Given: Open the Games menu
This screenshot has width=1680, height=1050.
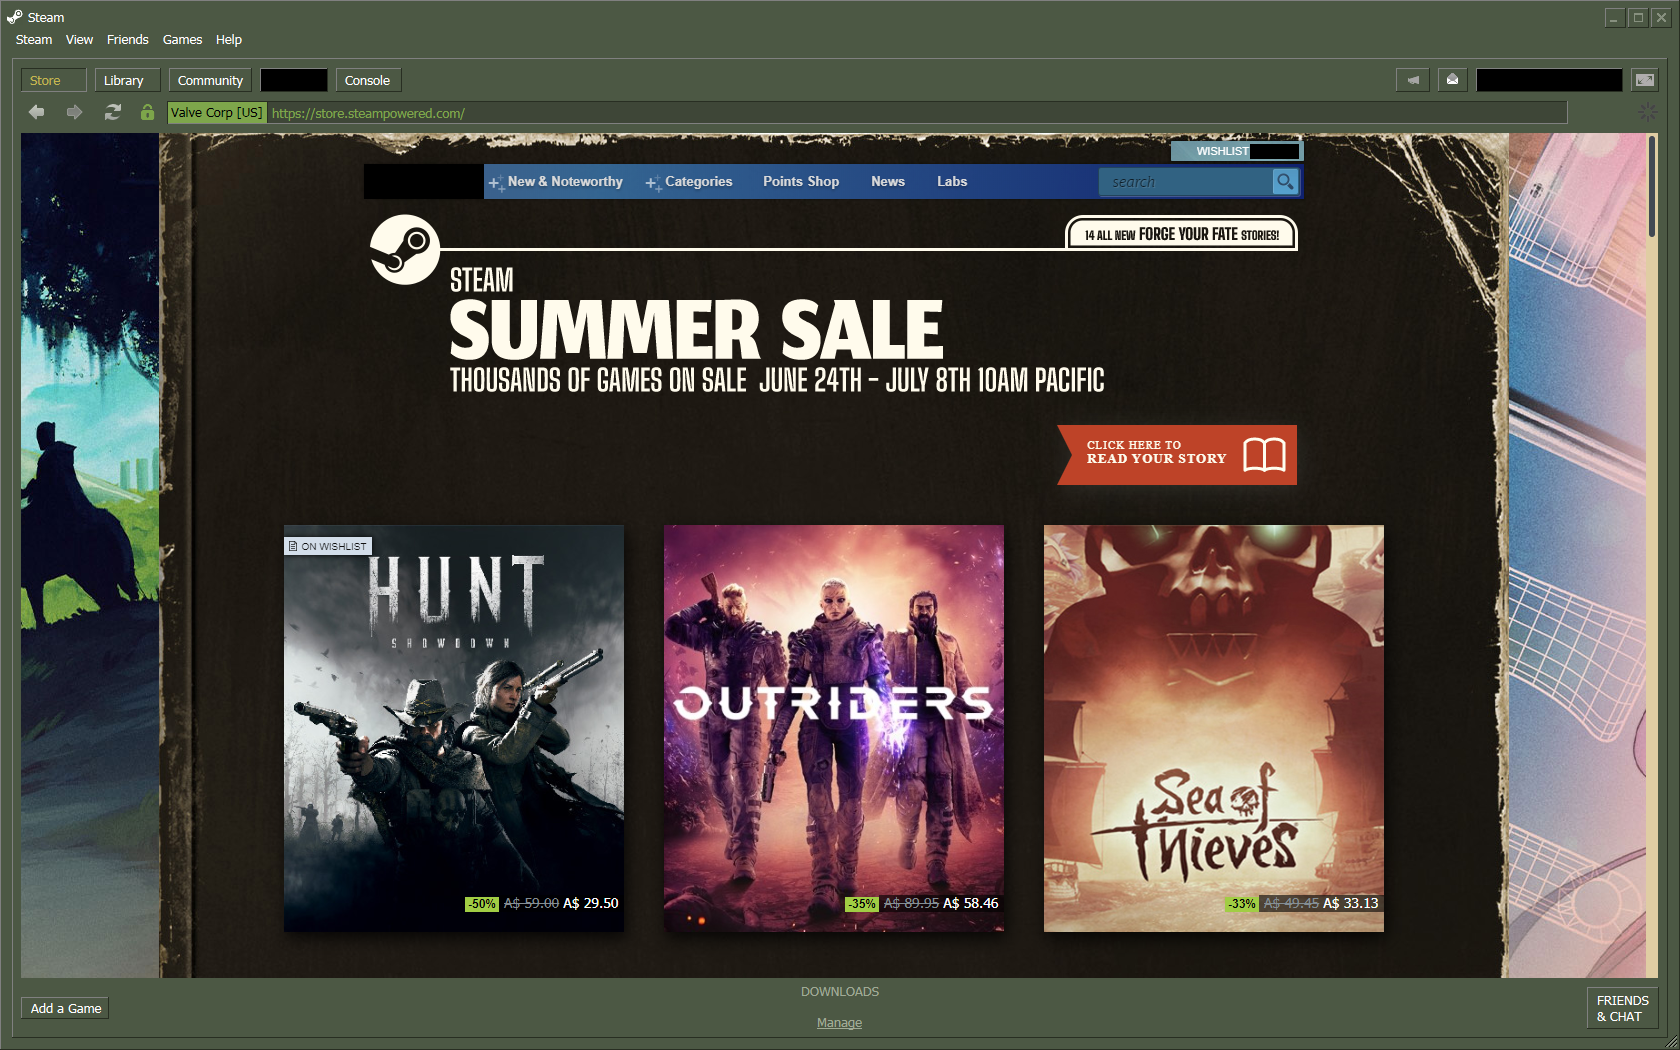Looking at the screenshot, I should point(182,40).
